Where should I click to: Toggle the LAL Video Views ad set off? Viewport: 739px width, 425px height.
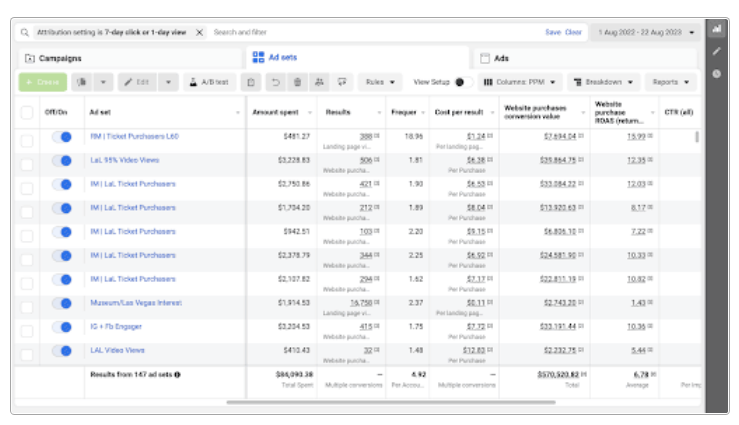pyautogui.click(x=62, y=351)
